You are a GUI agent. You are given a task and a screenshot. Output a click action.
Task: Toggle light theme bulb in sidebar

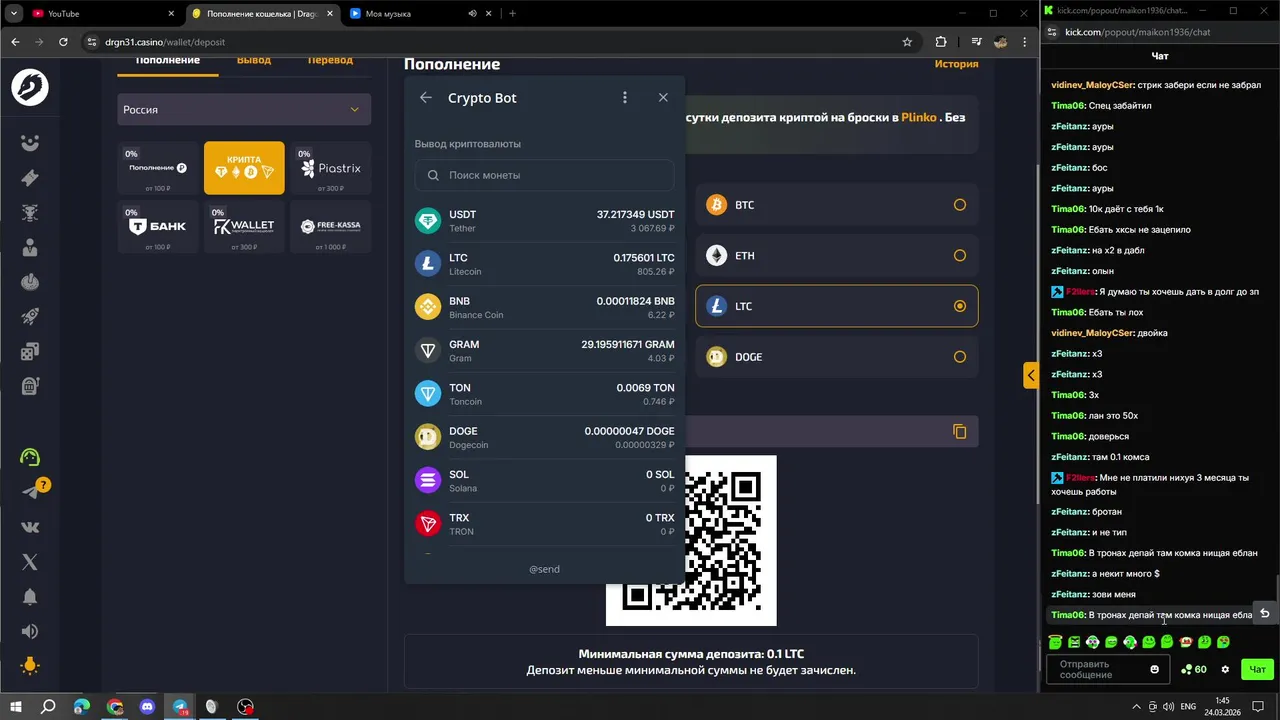click(30, 666)
